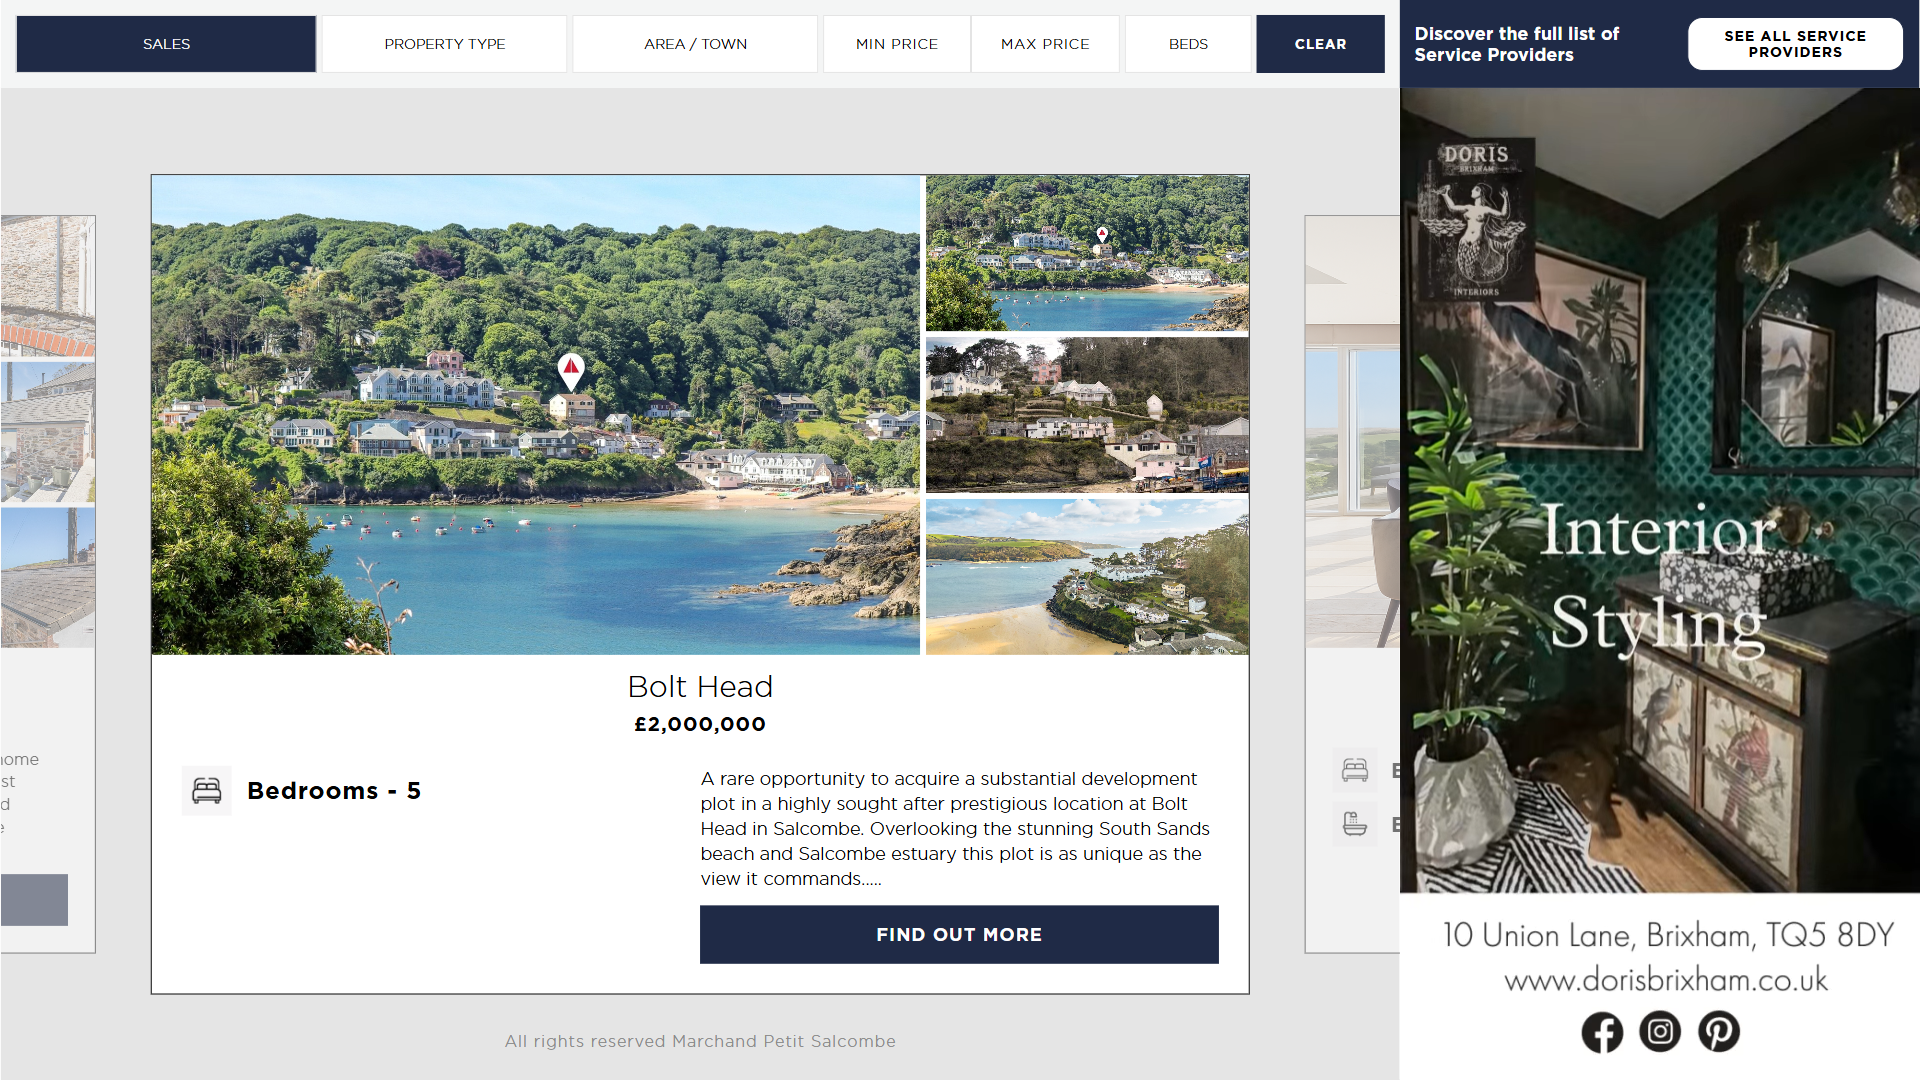This screenshot has height=1080, width=1920.
Task: Visit www.dorisbrixham.co.uk link
Action: pyautogui.click(x=1666, y=979)
